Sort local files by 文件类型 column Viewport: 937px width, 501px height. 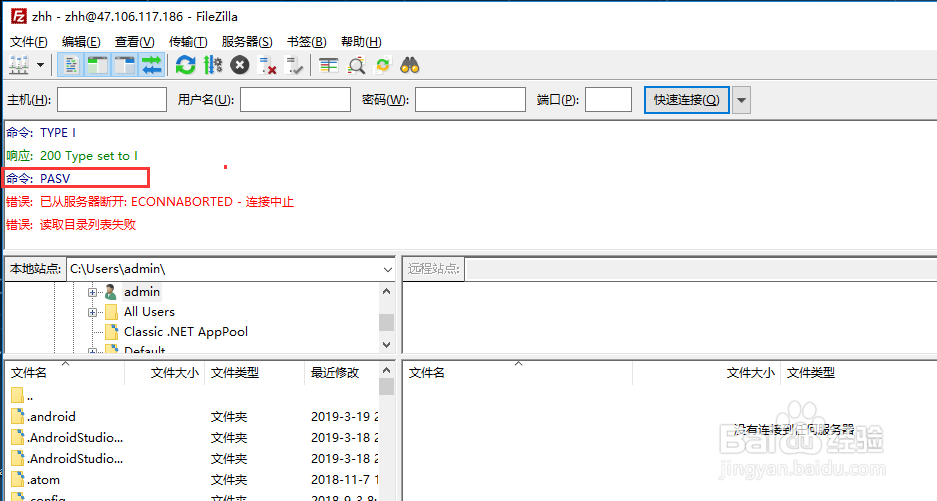point(255,372)
